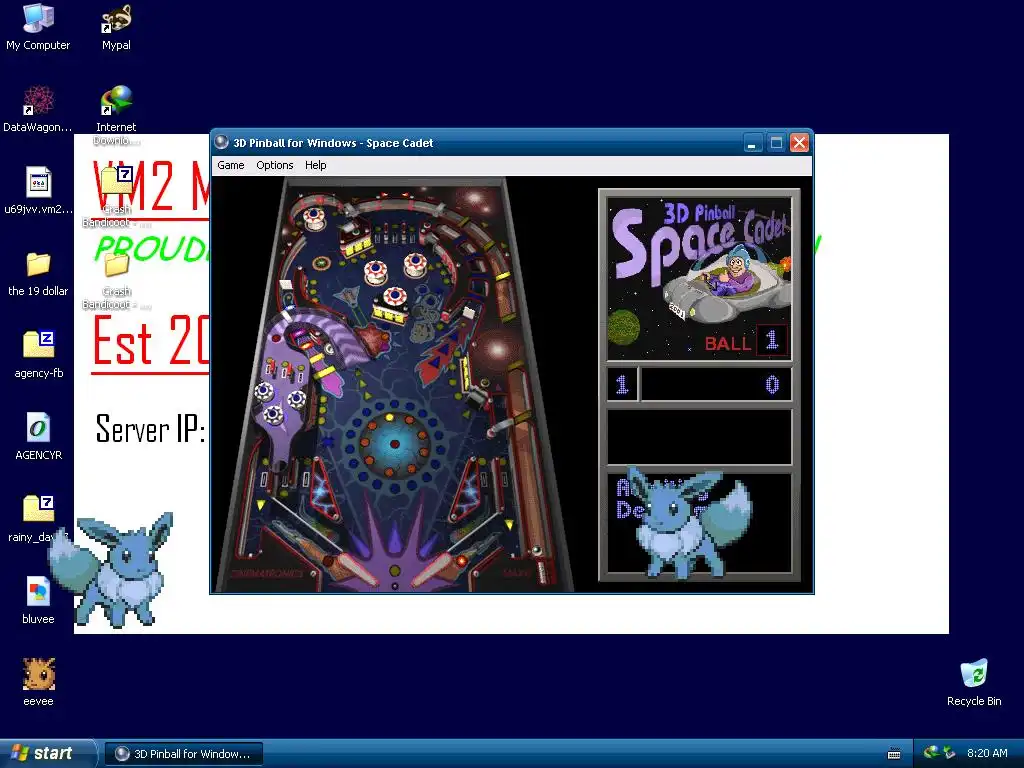Screen dimensions: 1024x768
Task: Close the 3D Pinball window
Action: click(x=799, y=142)
